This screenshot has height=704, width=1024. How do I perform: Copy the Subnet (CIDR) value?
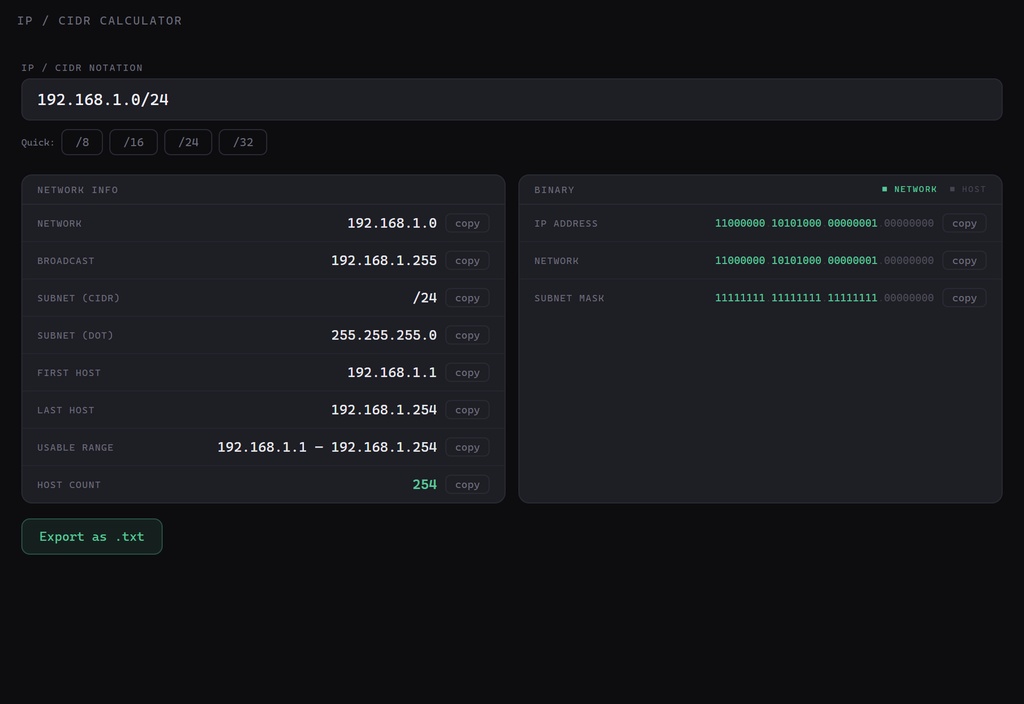point(467,298)
